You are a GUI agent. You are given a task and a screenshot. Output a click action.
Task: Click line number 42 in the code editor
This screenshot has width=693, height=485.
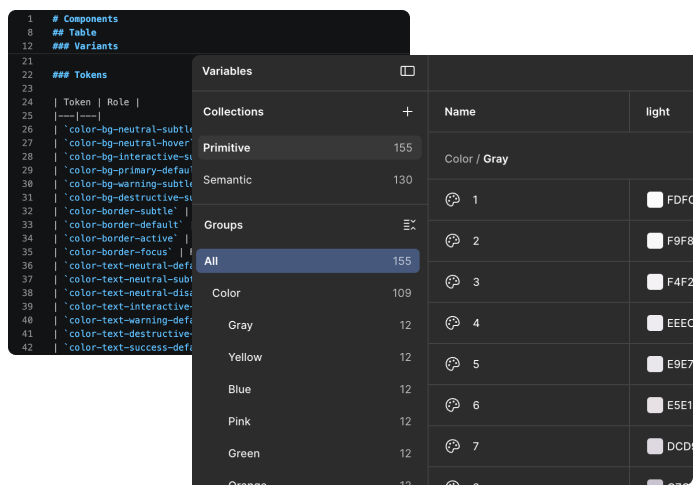point(27,348)
